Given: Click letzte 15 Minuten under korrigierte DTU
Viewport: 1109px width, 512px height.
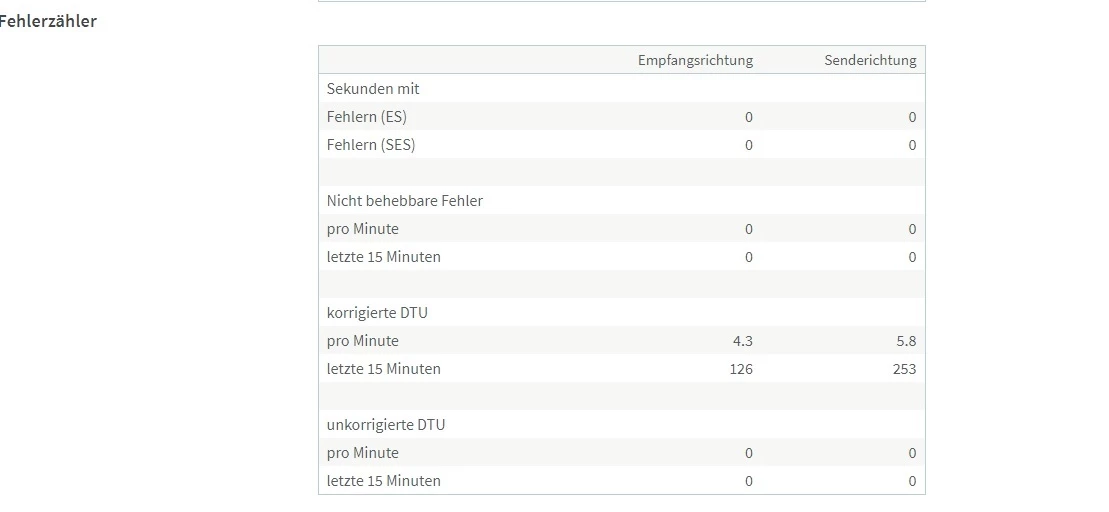Looking at the screenshot, I should [383, 369].
